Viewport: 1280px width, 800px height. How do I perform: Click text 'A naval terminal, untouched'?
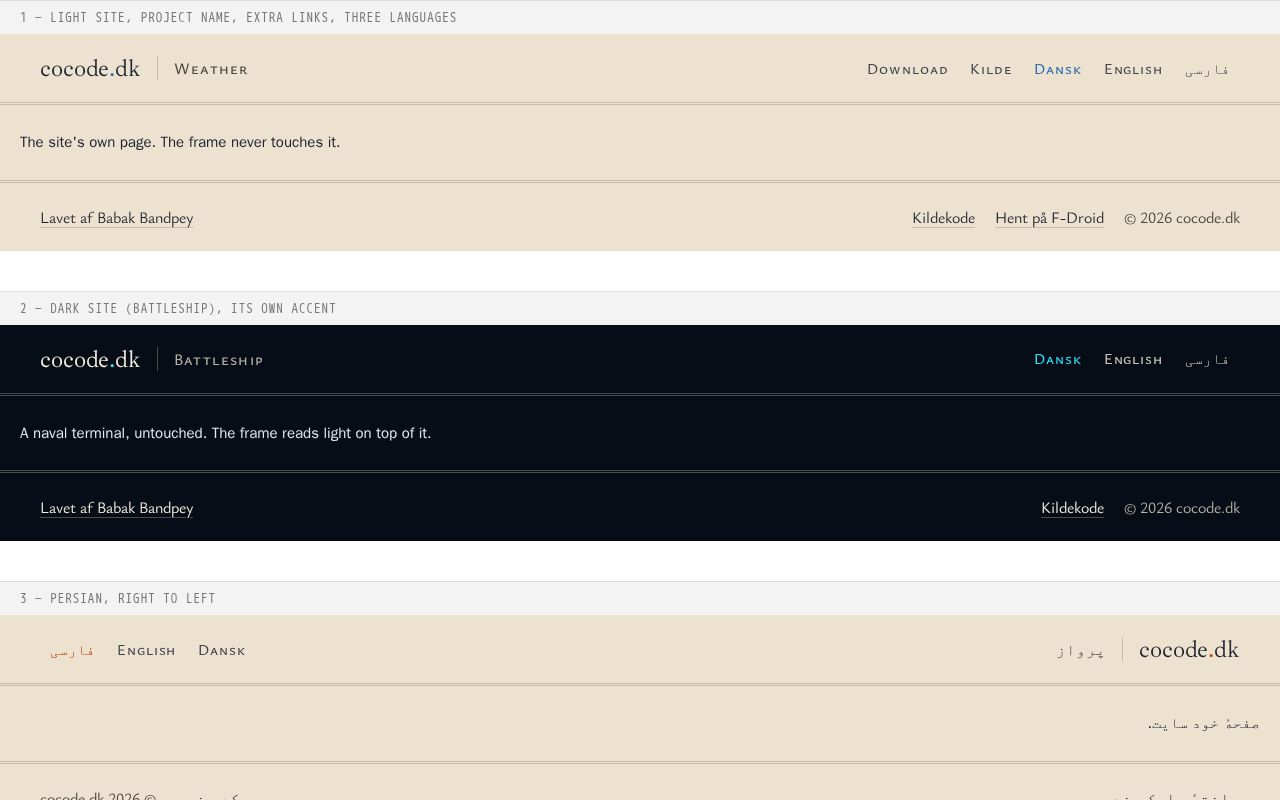click(x=111, y=433)
